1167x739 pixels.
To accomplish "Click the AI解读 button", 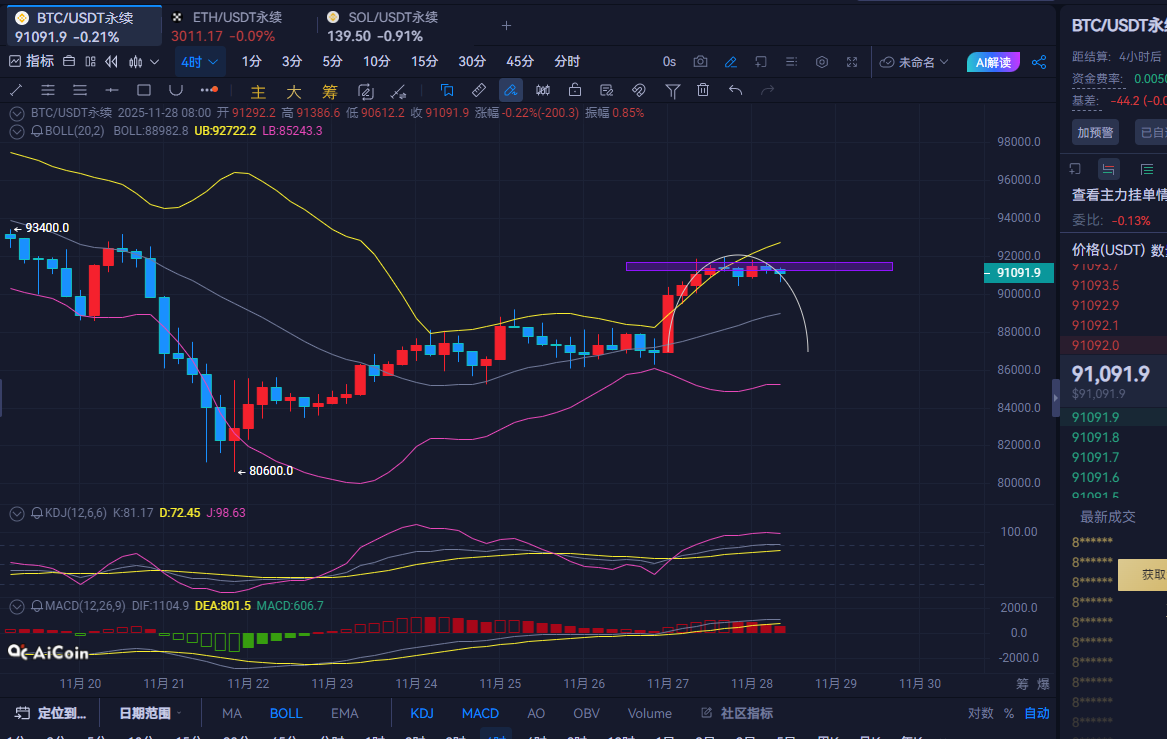I will (992, 62).
